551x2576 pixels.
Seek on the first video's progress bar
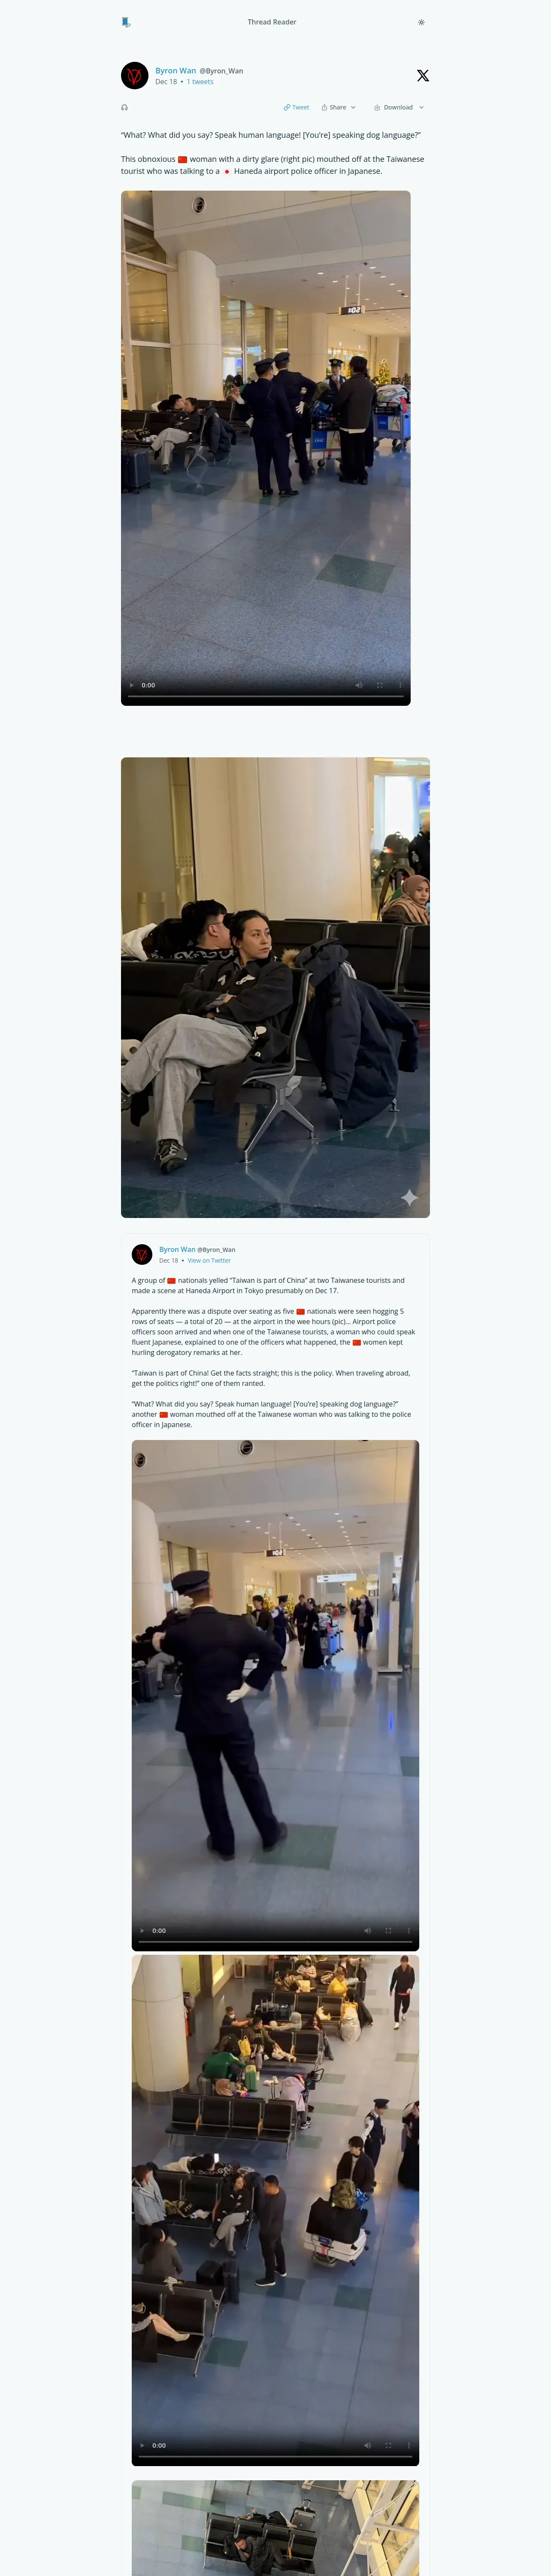coord(266,696)
